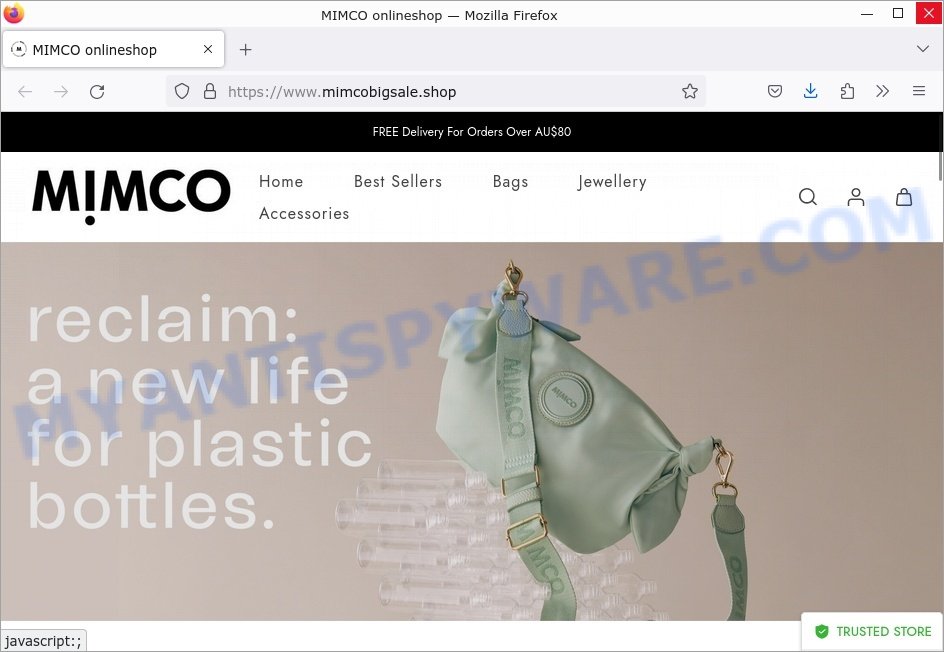Open the shopping bag cart icon
944x652 pixels.
(x=904, y=197)
